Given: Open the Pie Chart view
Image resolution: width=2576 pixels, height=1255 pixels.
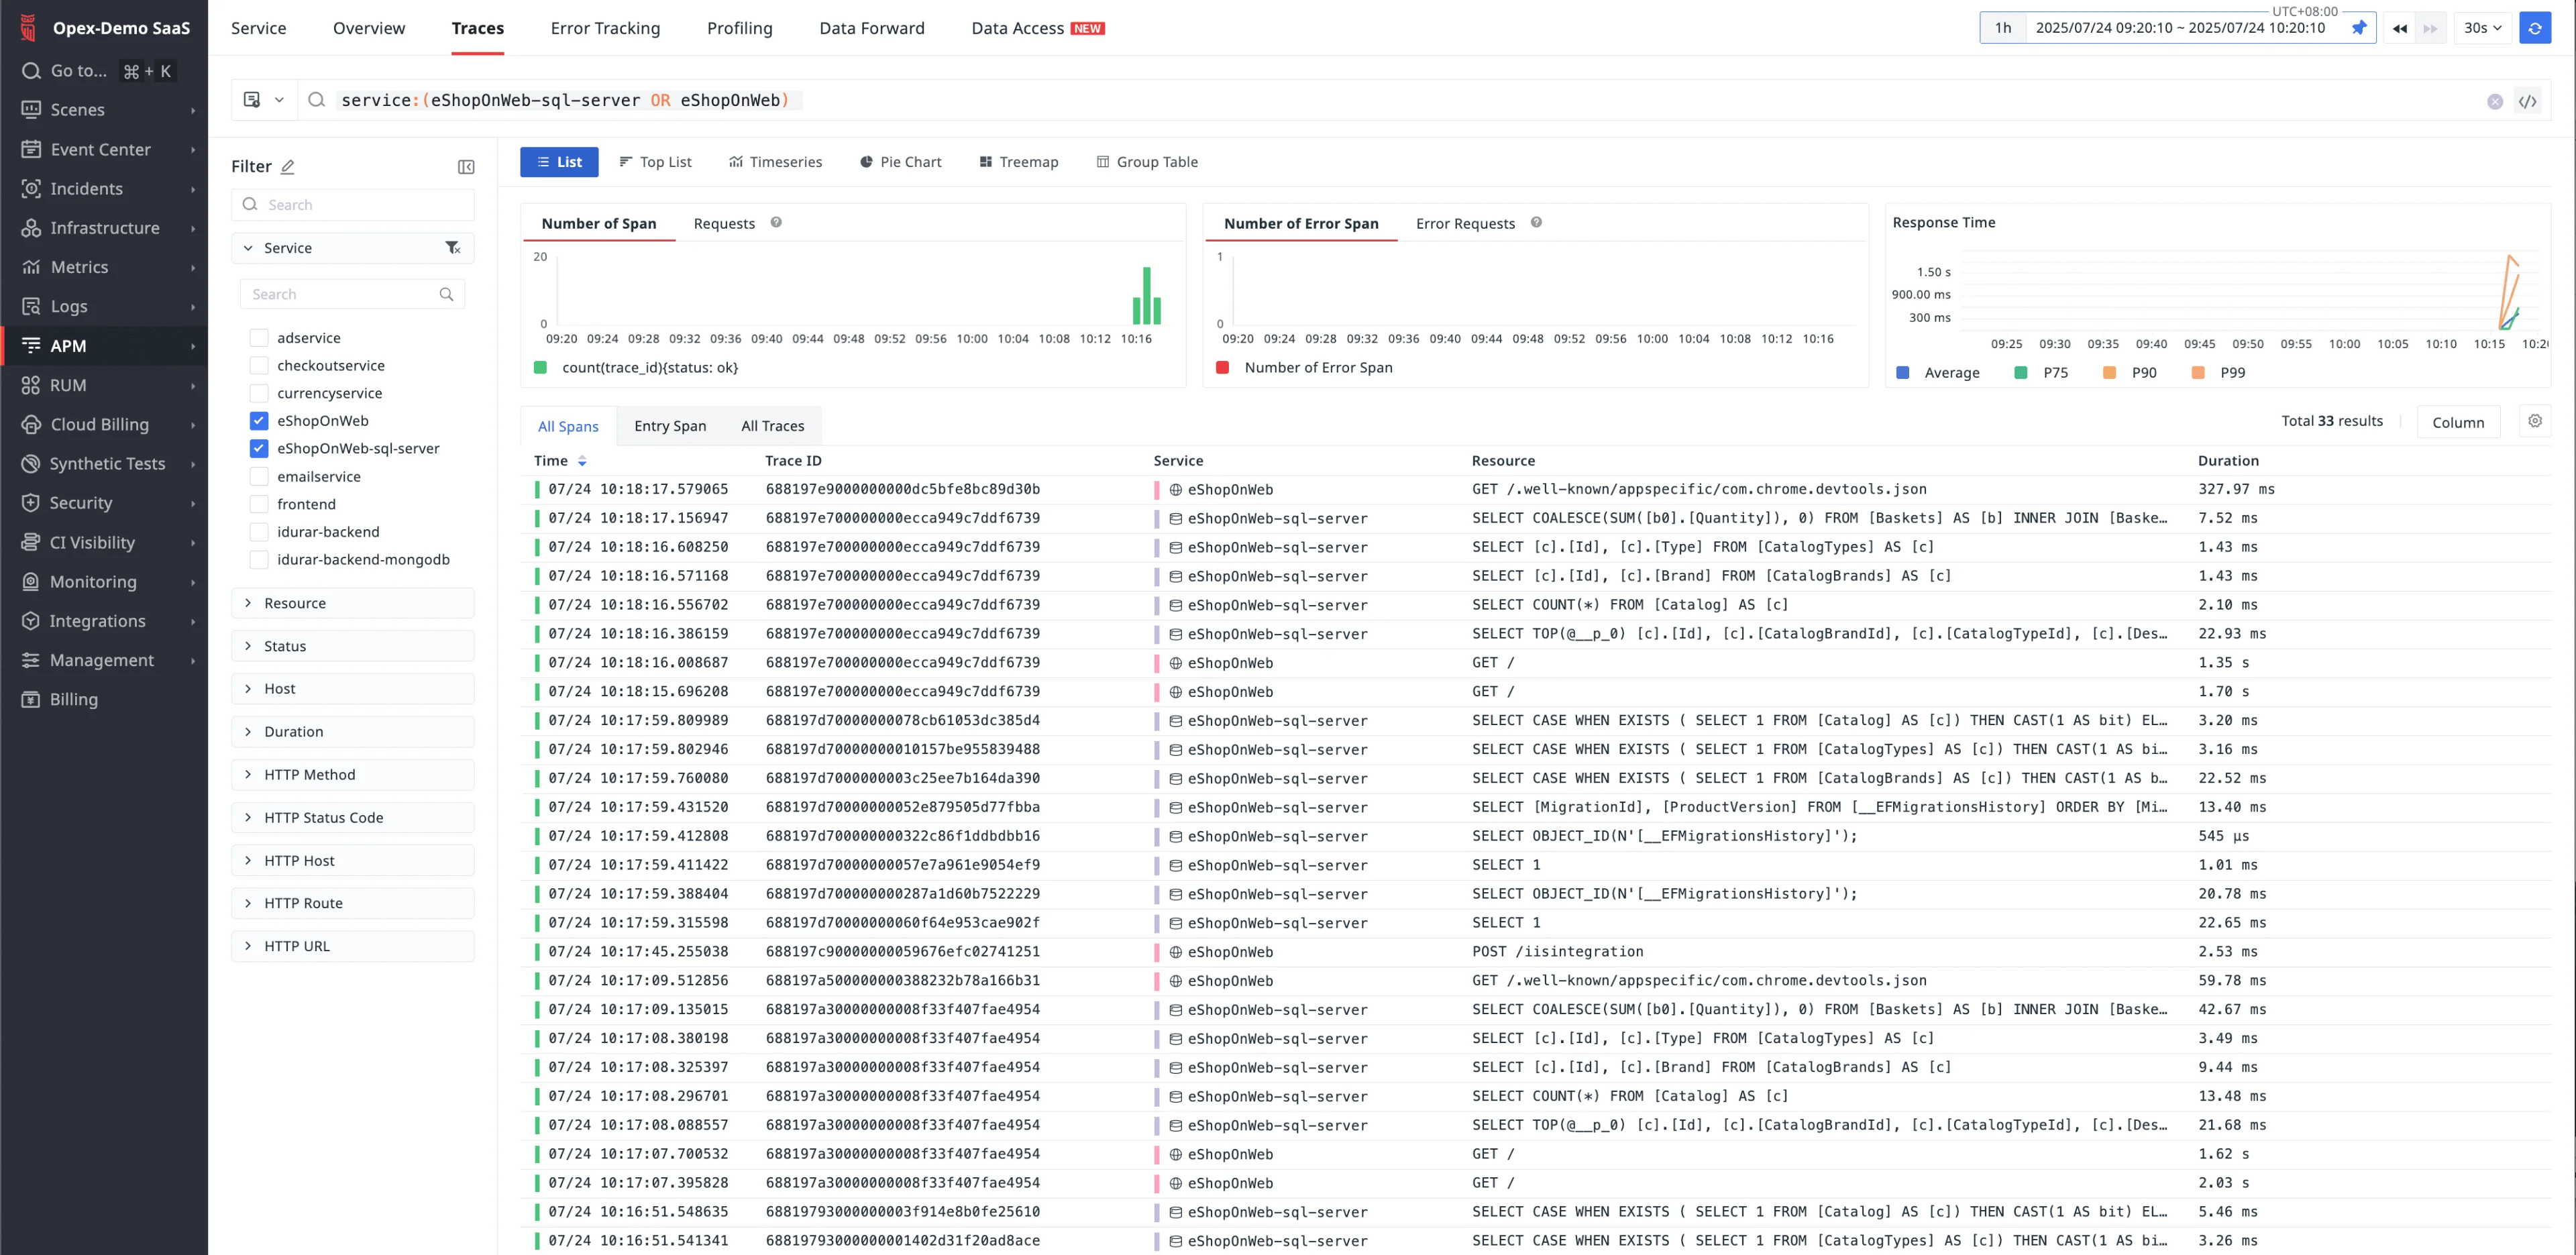Looking at the screenshot, I should pyautogui.click(x=900, y=162).
